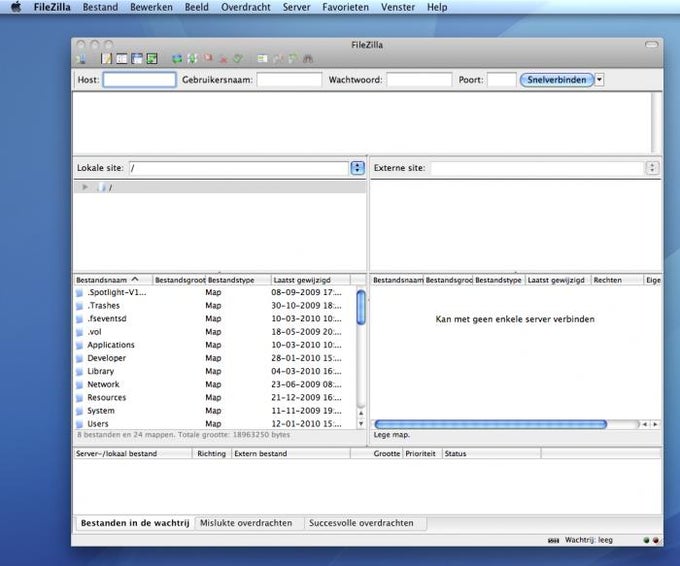Click the queue icon beside Wachtrij: leeg
The width and height of the screenshot is (680, 566).
[x=553, y=540]
